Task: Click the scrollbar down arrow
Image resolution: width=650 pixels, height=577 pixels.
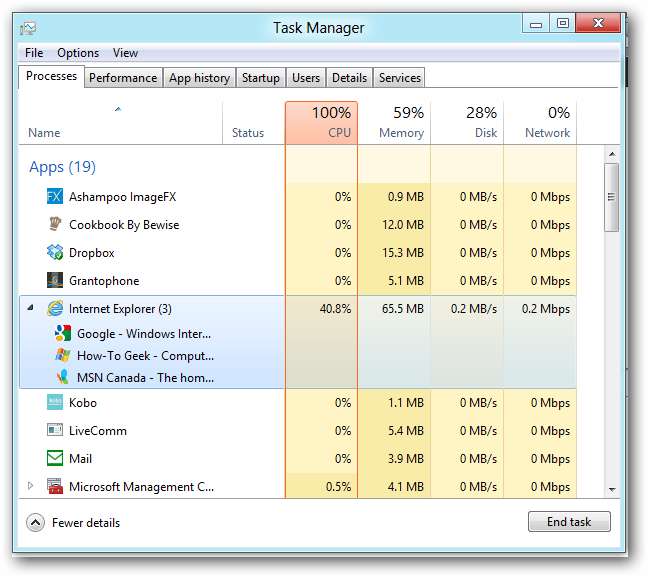Action: click(x=612, y=490)
